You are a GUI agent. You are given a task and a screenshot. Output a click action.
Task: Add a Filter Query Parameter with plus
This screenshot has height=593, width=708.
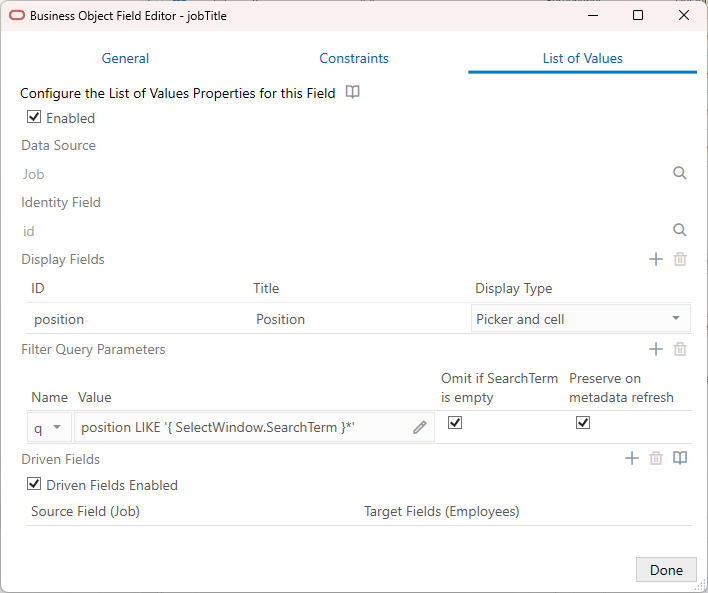[x=656, y=349]
